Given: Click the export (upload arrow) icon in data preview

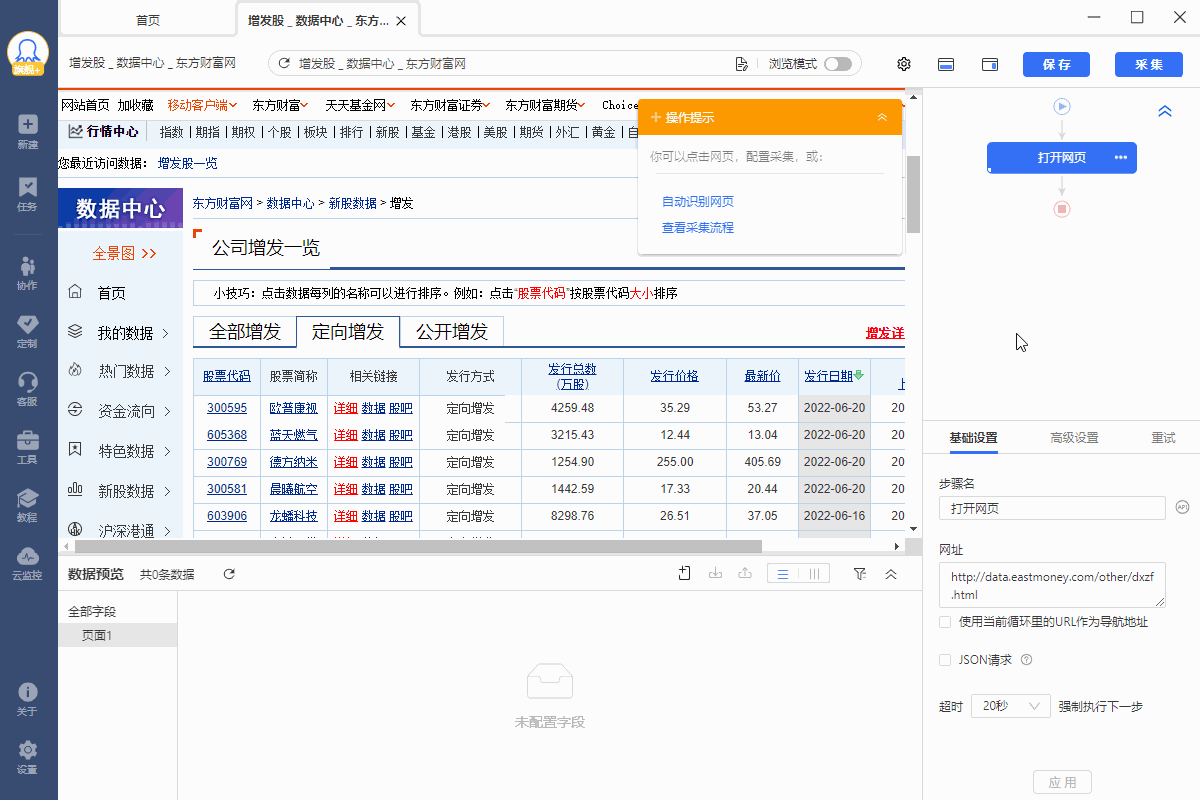Looking at the screenshot, I should (744, 573).
